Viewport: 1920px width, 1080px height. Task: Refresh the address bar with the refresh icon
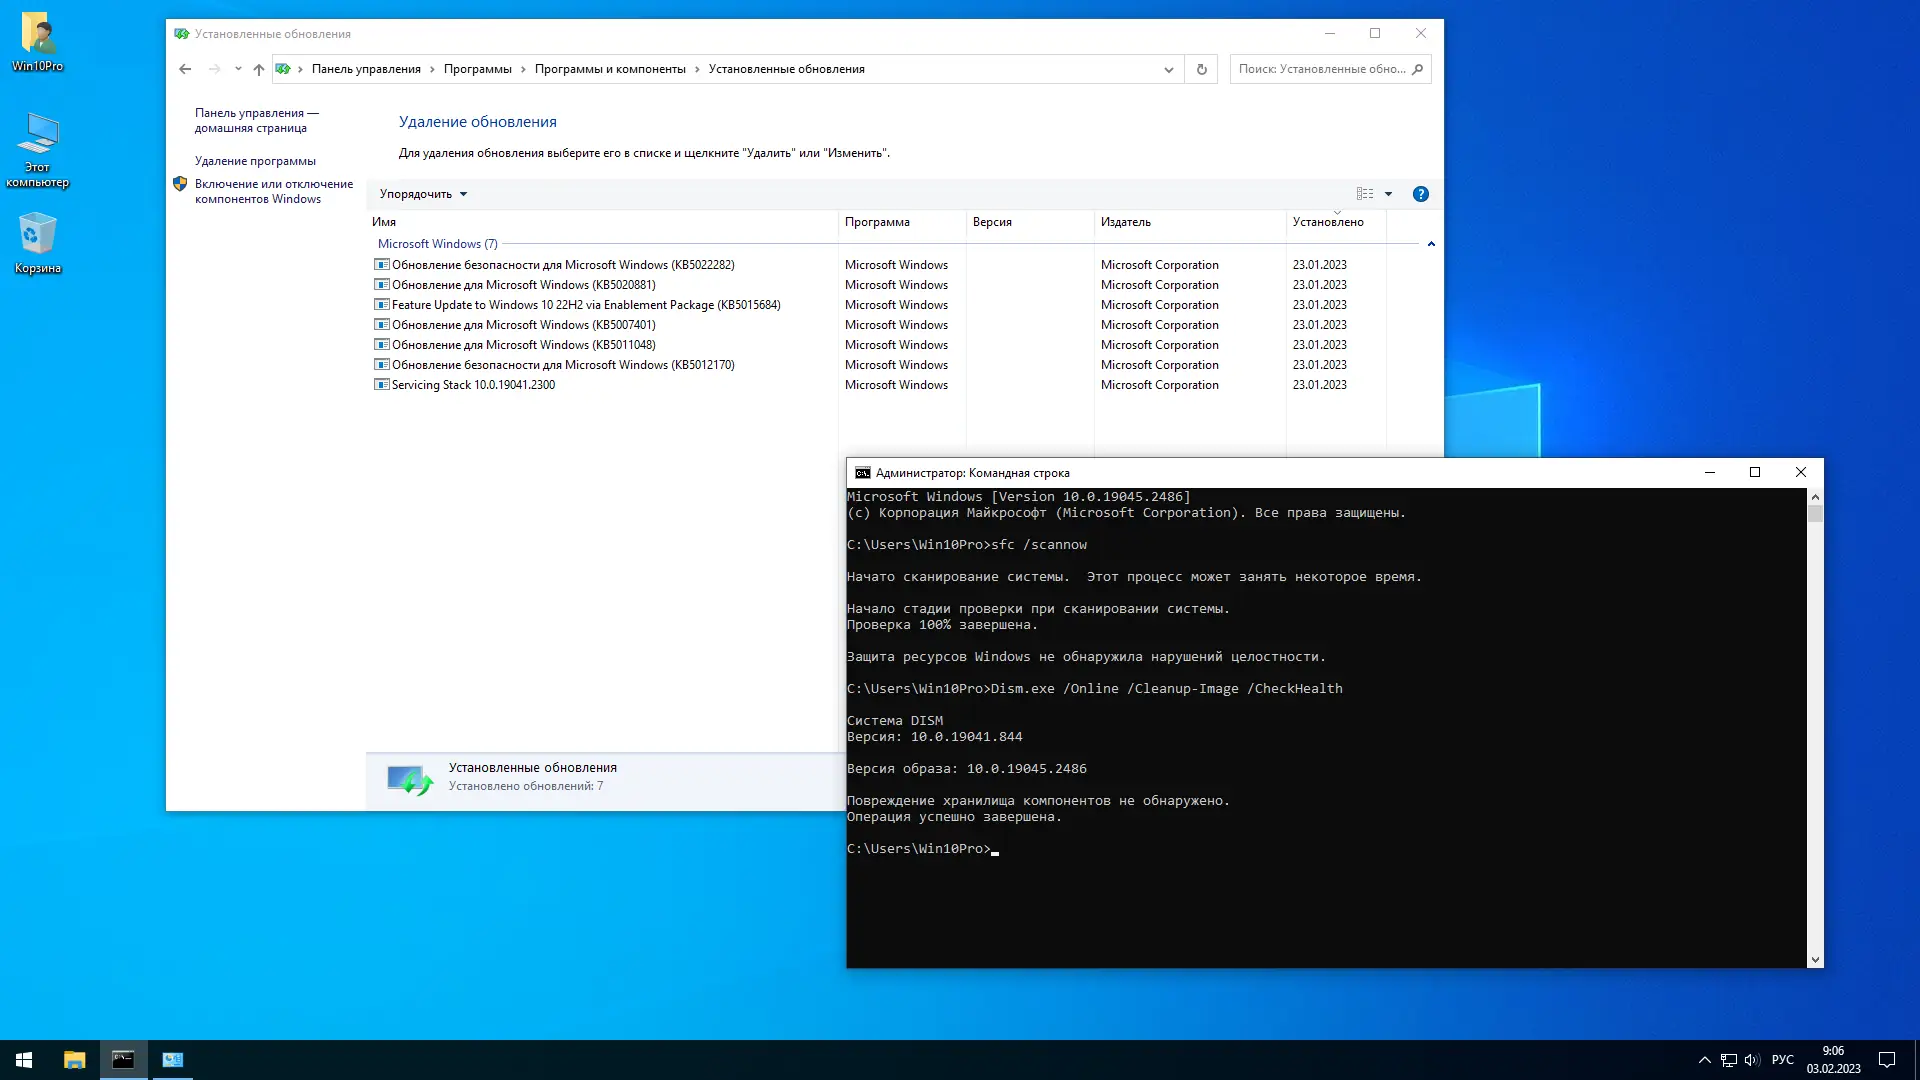[x=1201, y=69]
